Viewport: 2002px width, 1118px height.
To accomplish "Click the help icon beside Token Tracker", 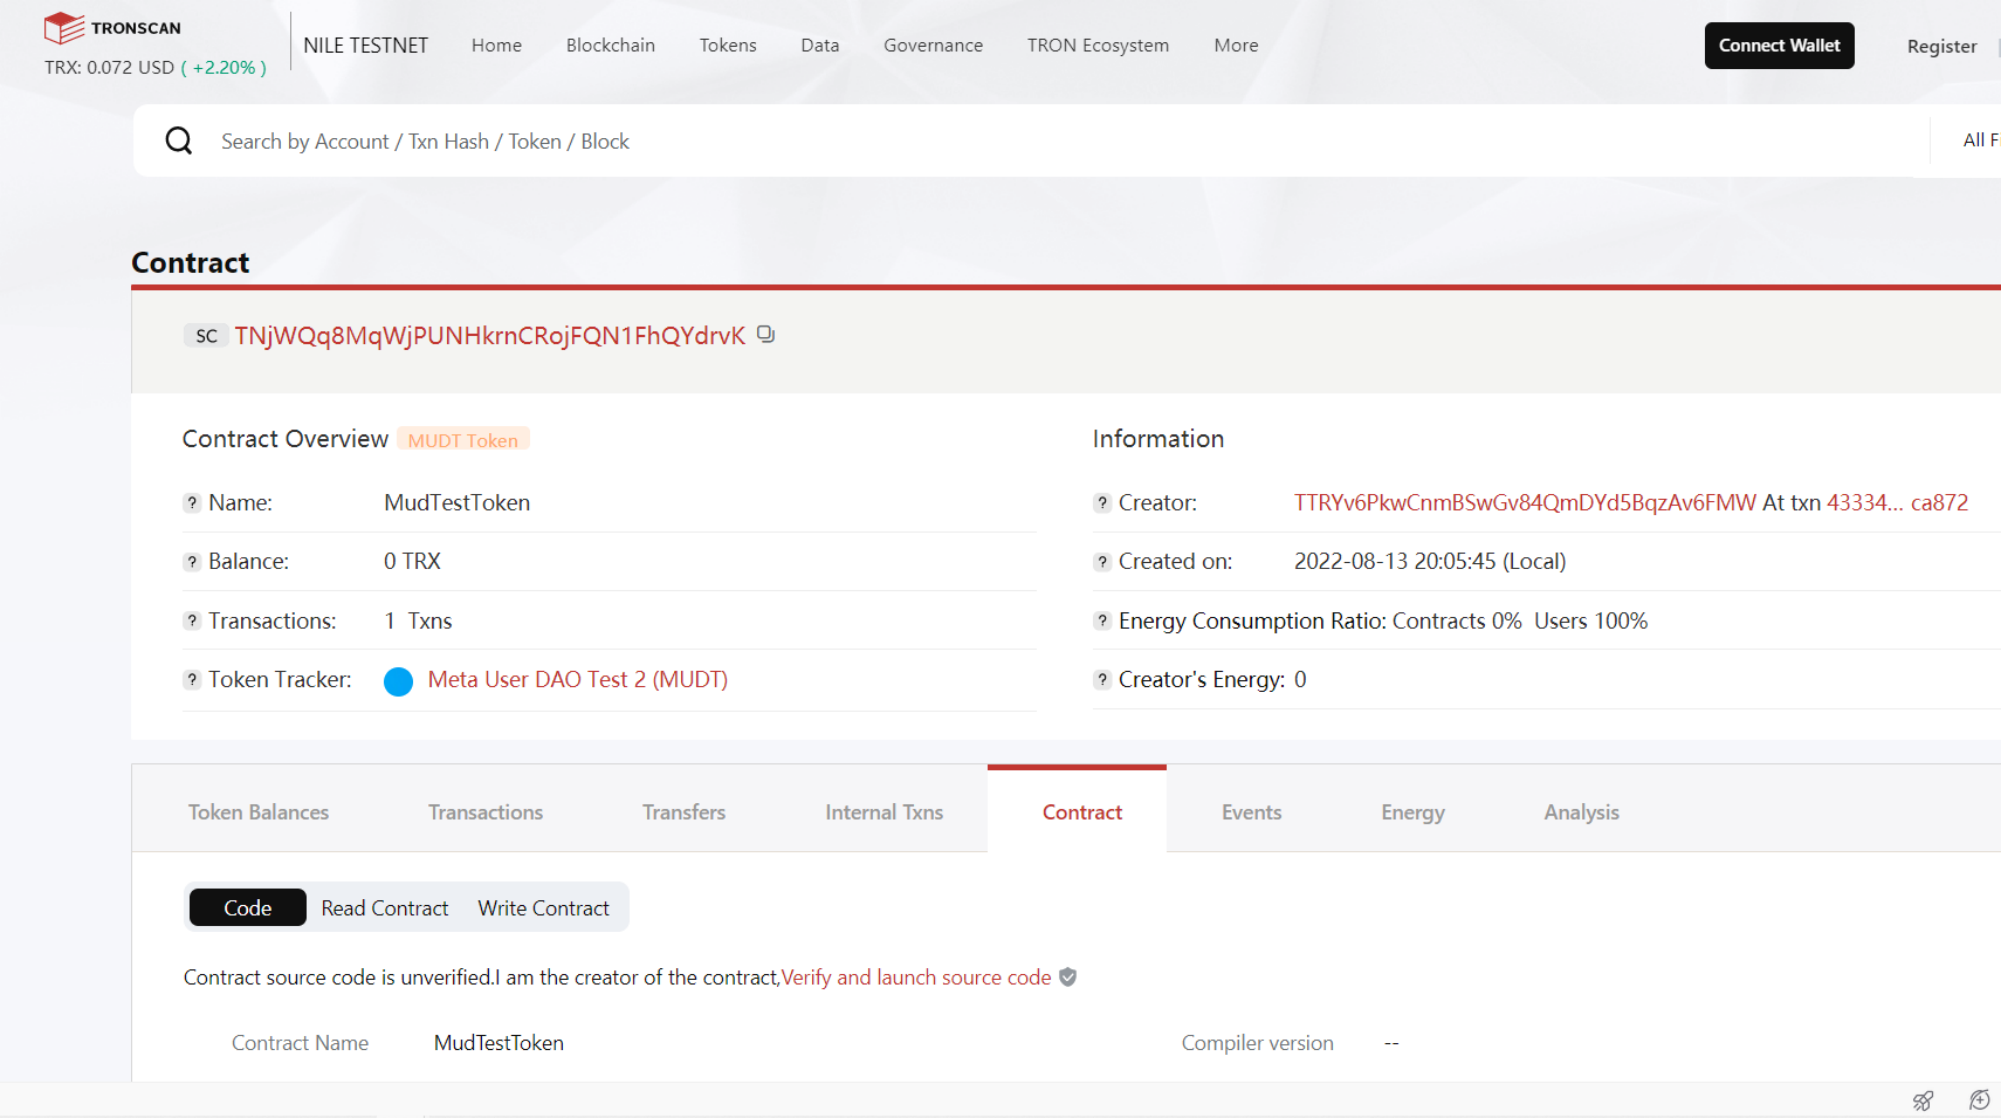I will point(192,680).
